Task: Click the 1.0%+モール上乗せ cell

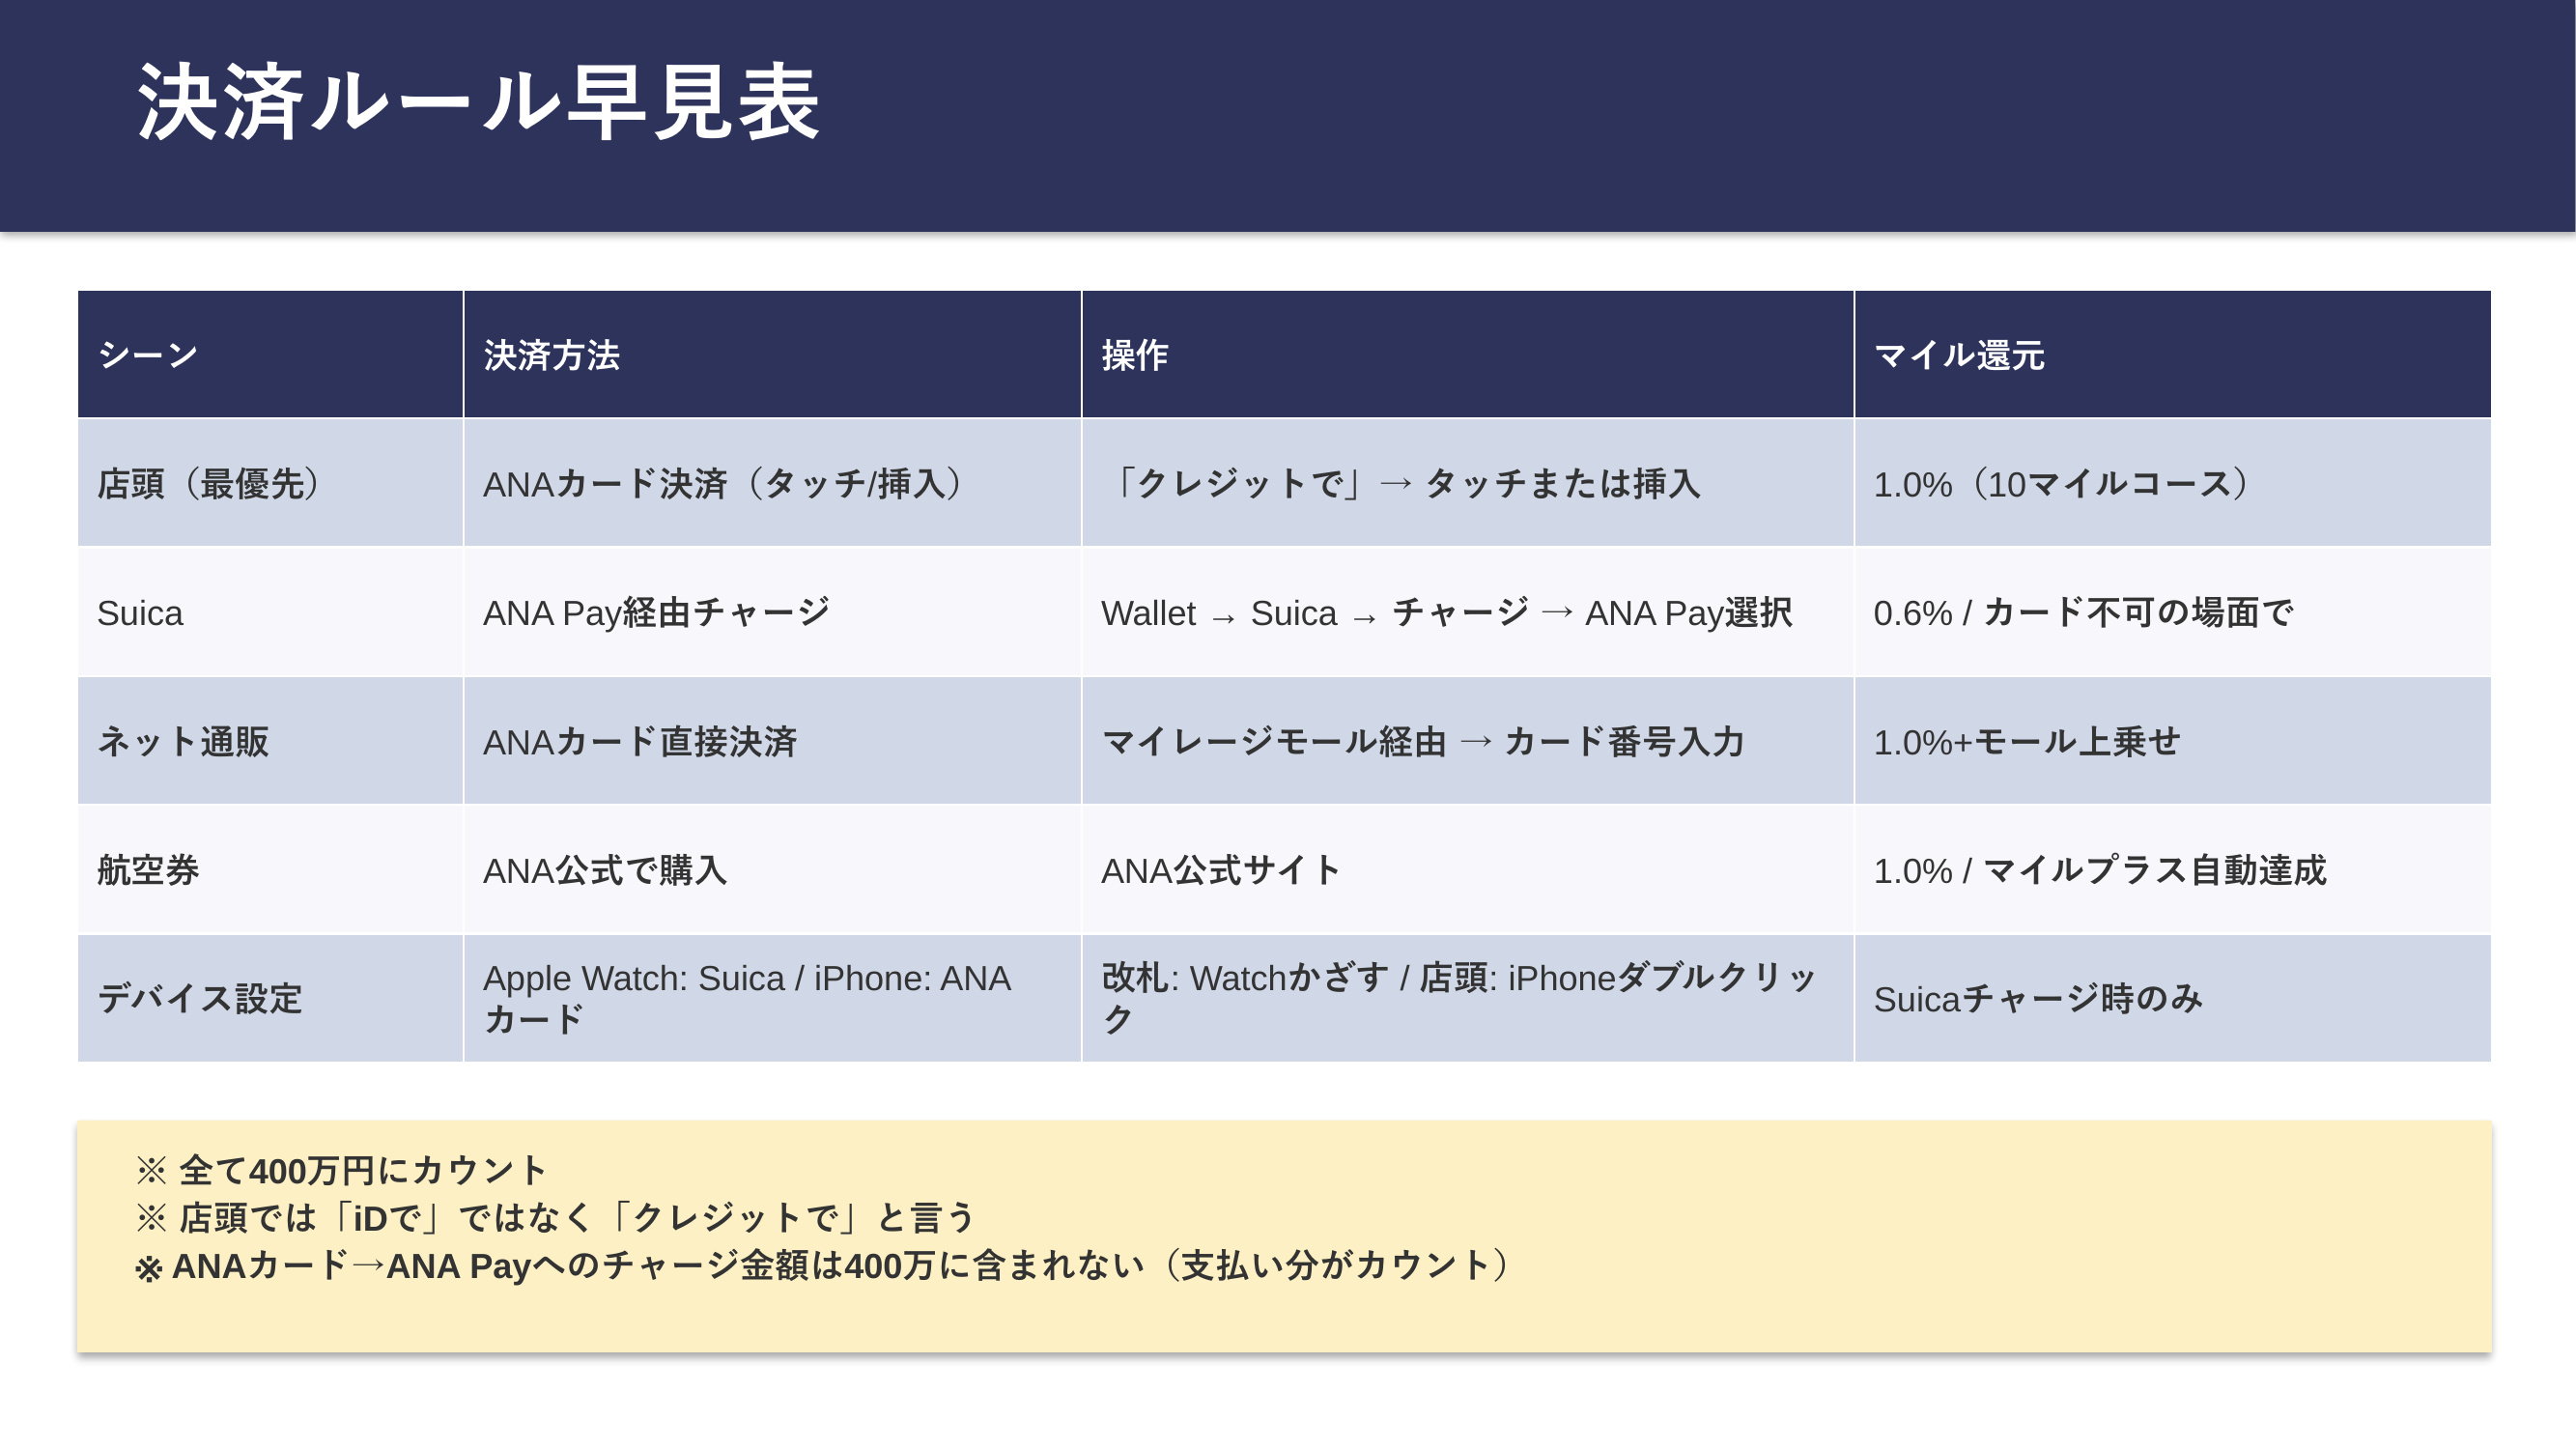Action: click(2026, 742)
